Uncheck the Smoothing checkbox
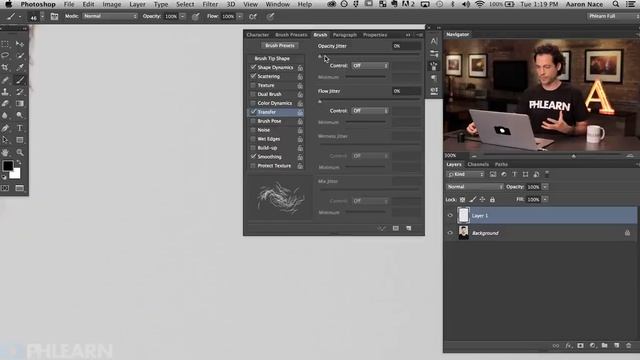Viewport: 640px width, 360px height. click(253, 156)
